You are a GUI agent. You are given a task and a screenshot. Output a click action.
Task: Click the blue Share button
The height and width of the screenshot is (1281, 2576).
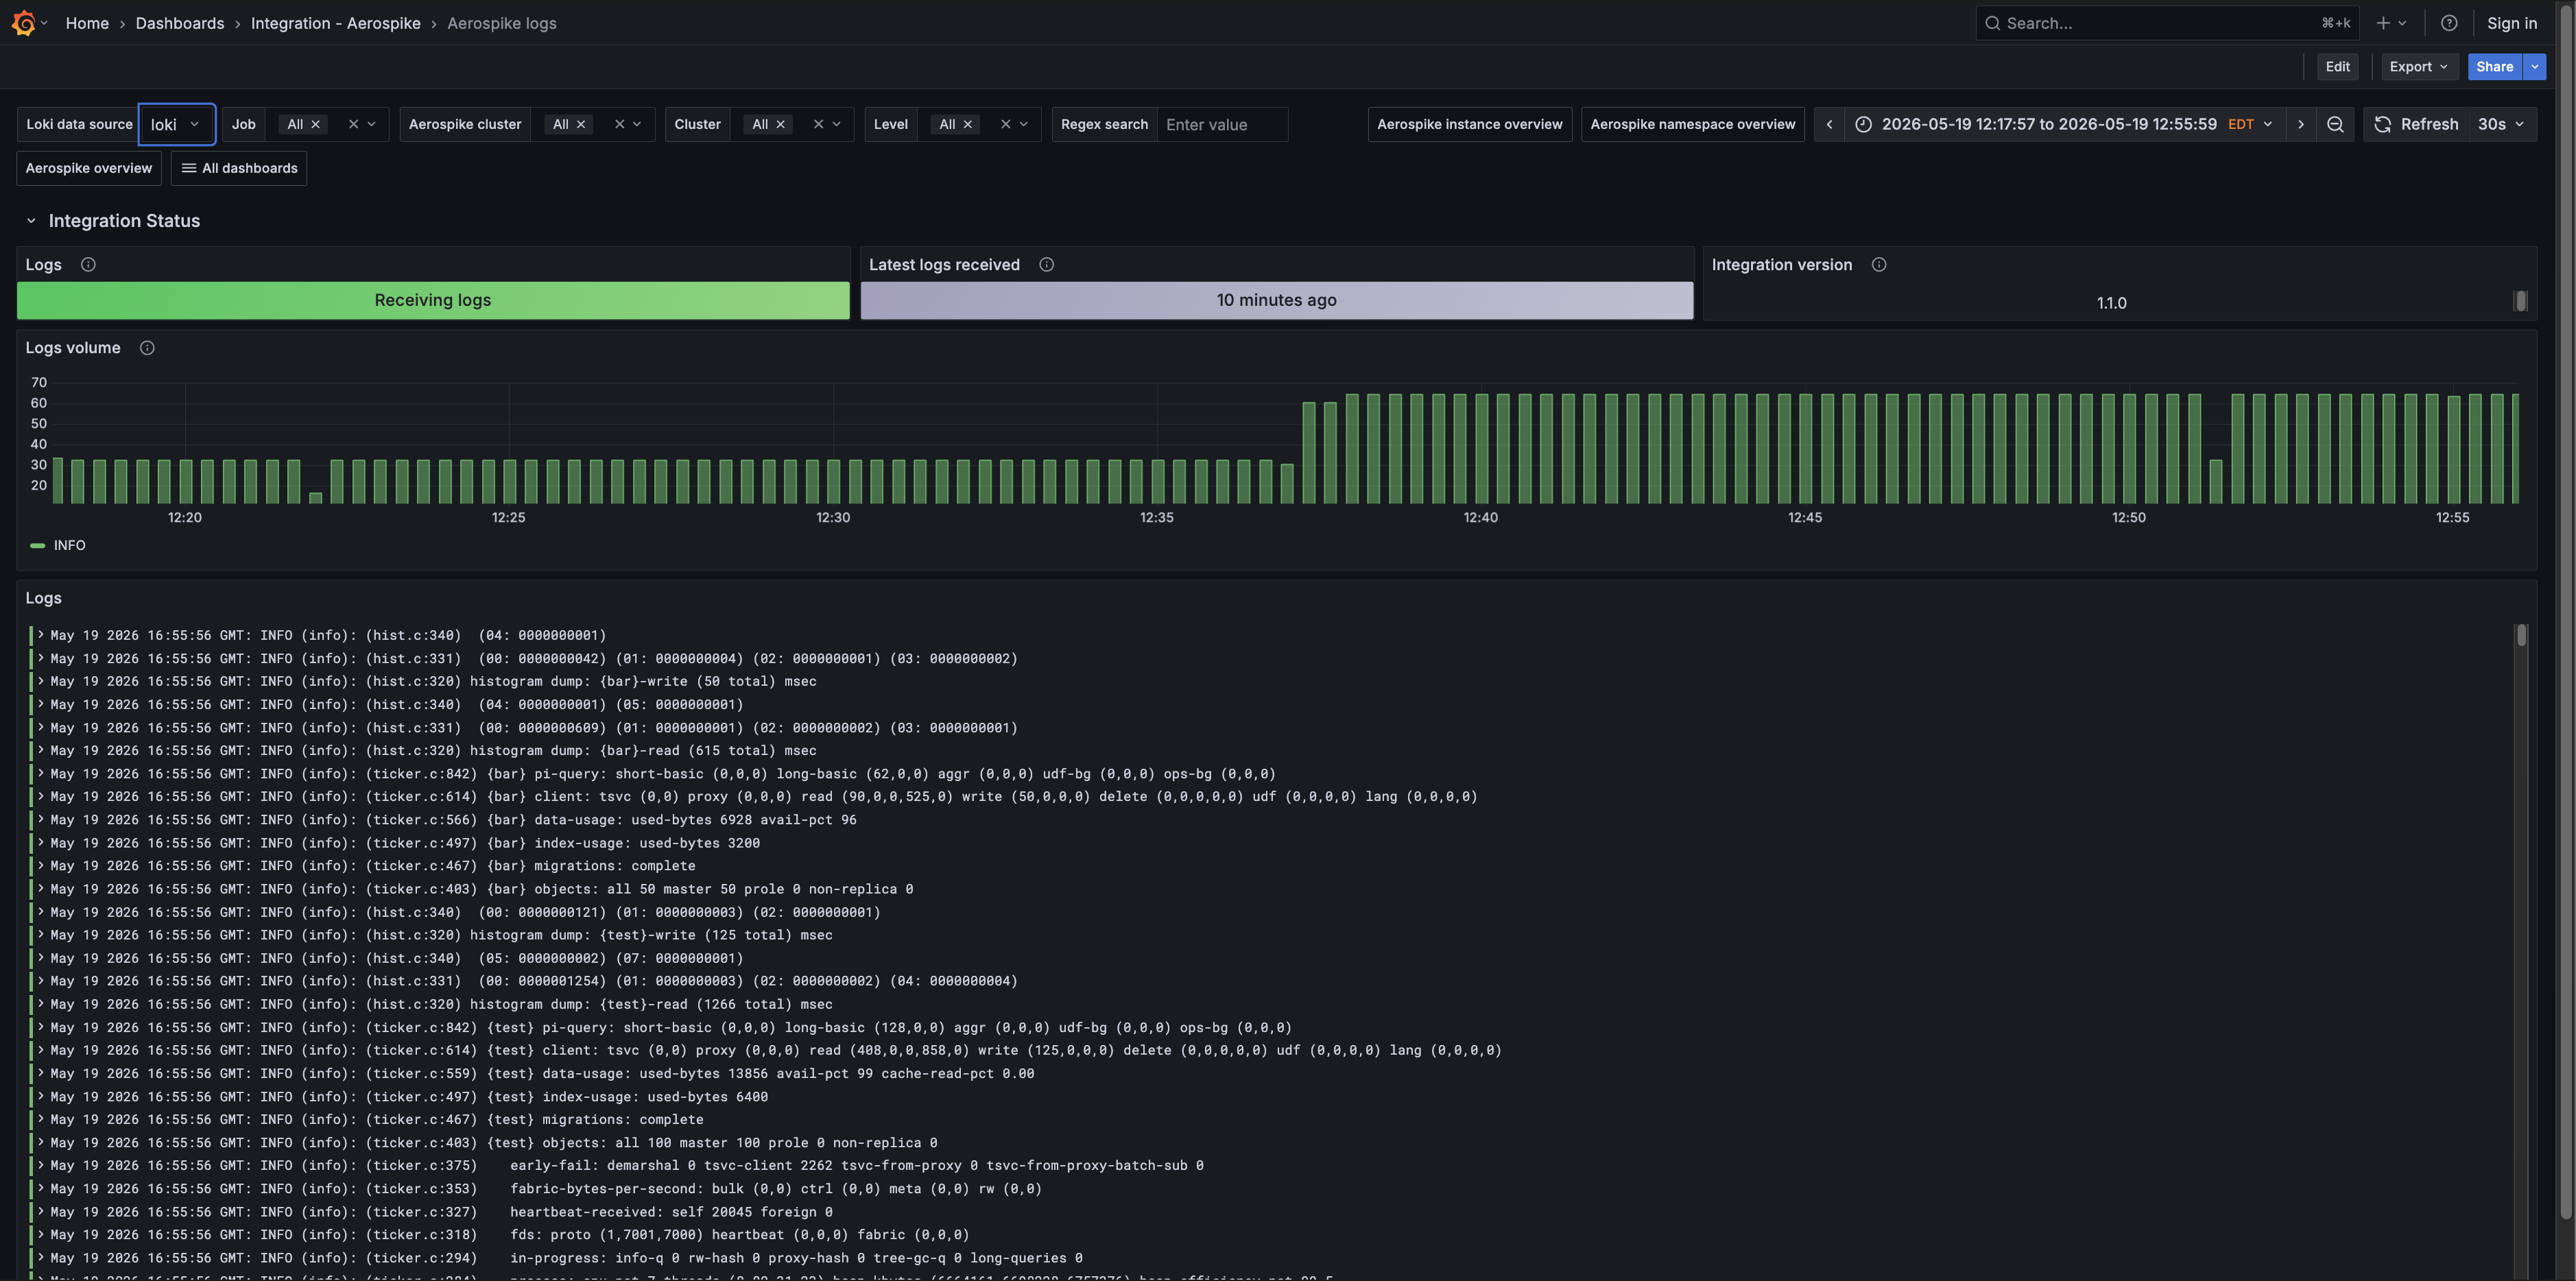[x=2494, y=67]
